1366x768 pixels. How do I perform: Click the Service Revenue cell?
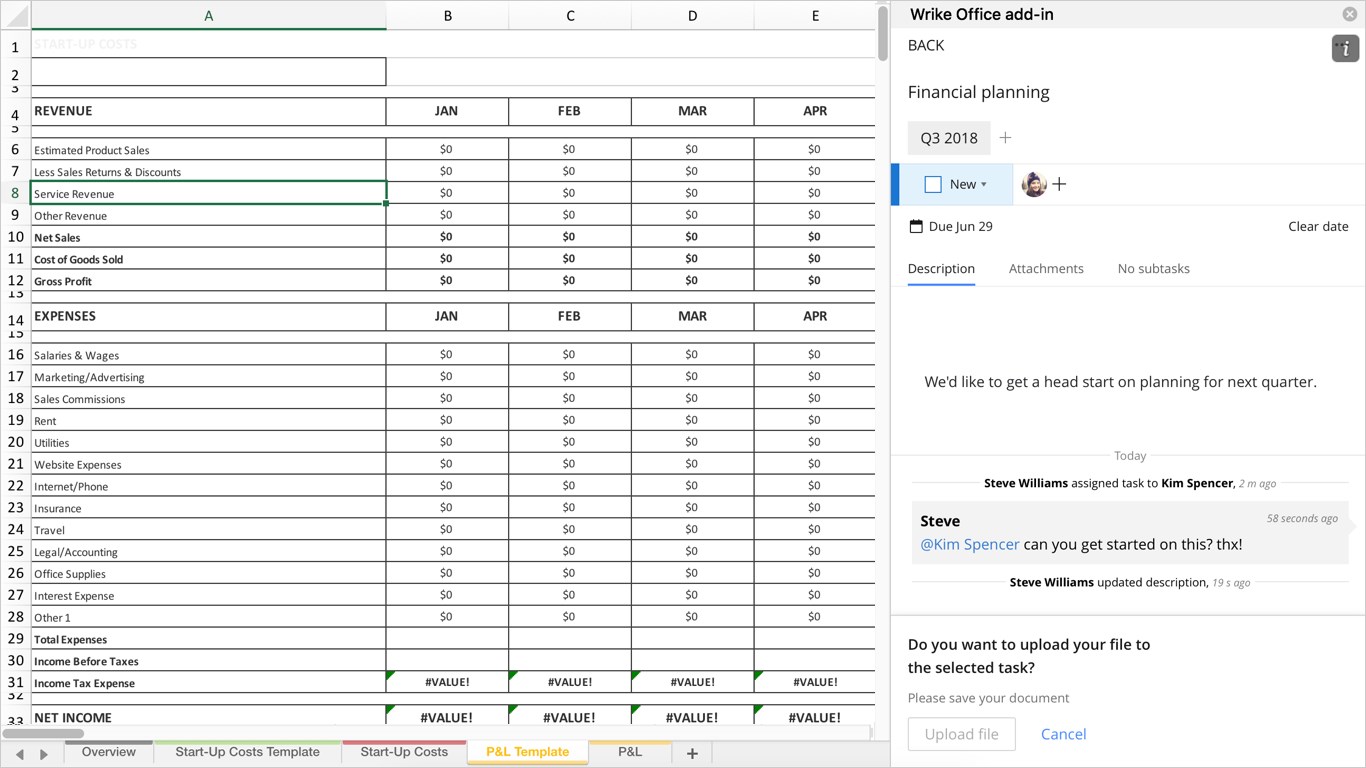click(208, 193)
